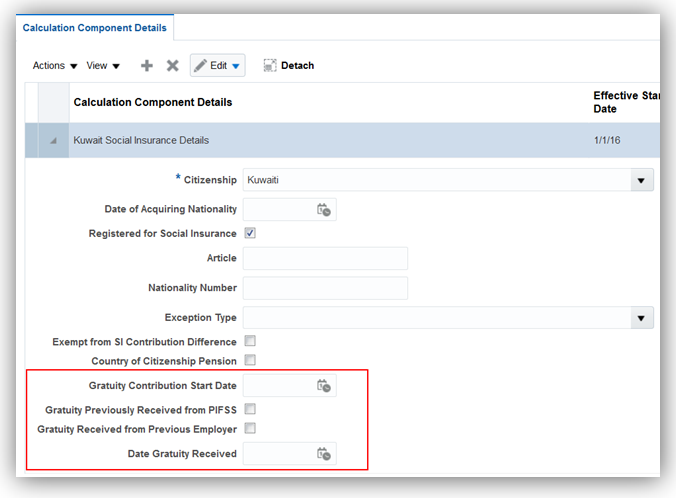The image size is (676, 498).
Task: Open the View menu
Action: tap(103, 66)
